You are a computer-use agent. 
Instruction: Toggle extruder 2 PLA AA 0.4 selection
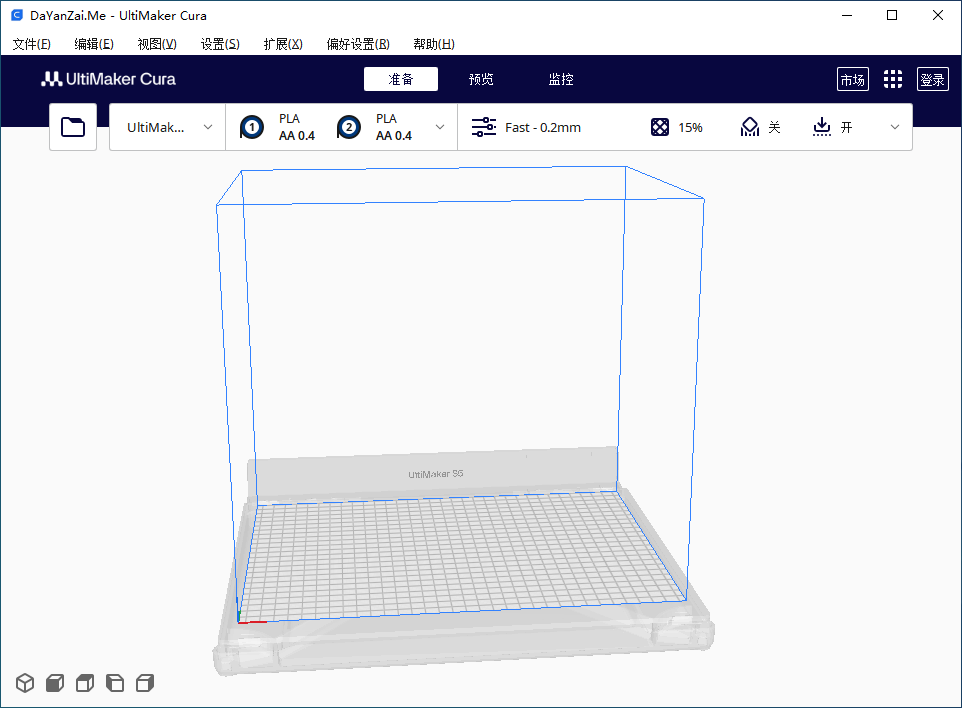(375, 127)
